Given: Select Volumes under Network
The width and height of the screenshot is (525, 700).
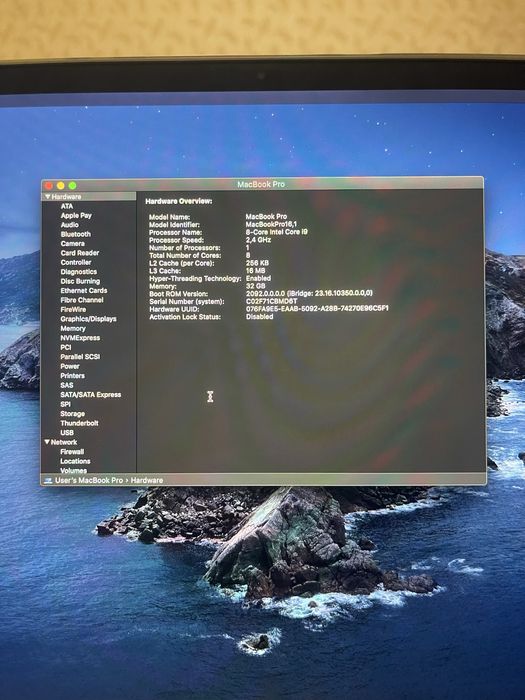Looking at the screenshot, I should pos(74,470).
